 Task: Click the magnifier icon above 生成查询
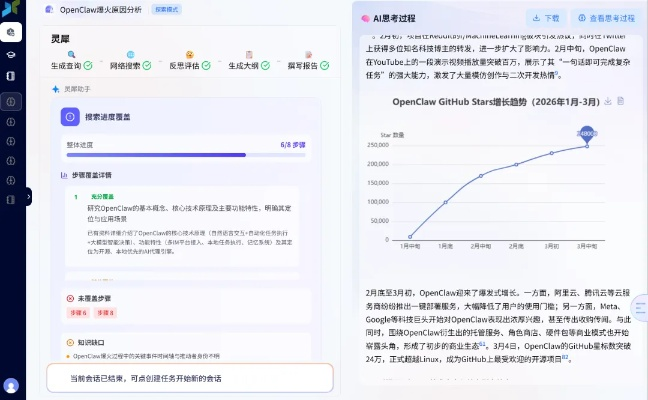point(71,55)
